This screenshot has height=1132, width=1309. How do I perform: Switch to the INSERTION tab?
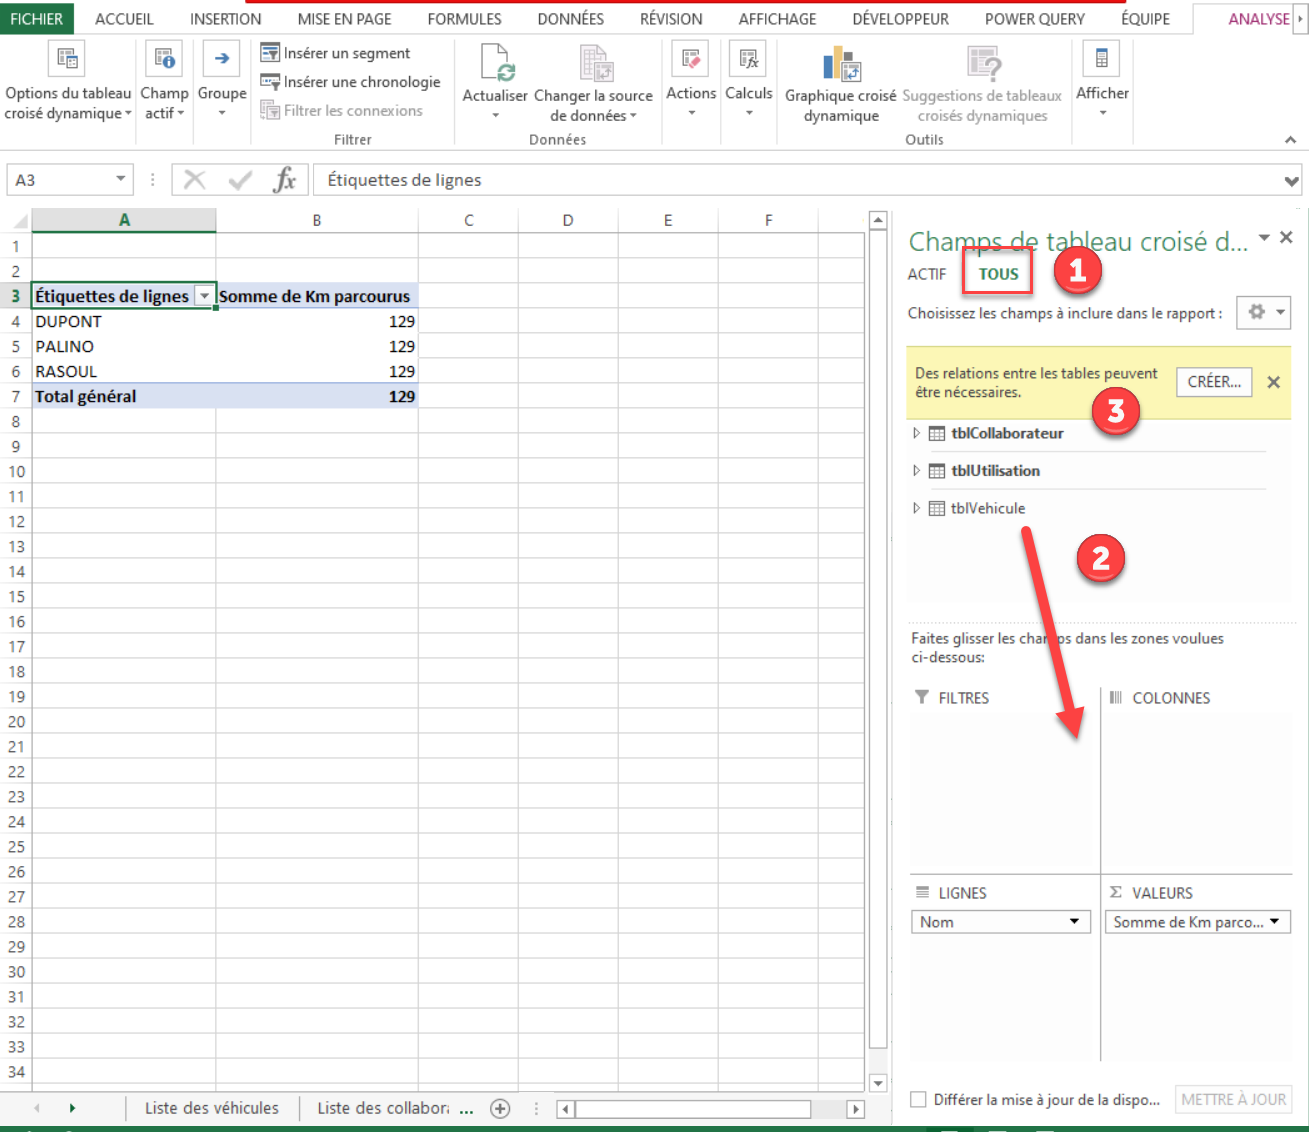[226, 19]
